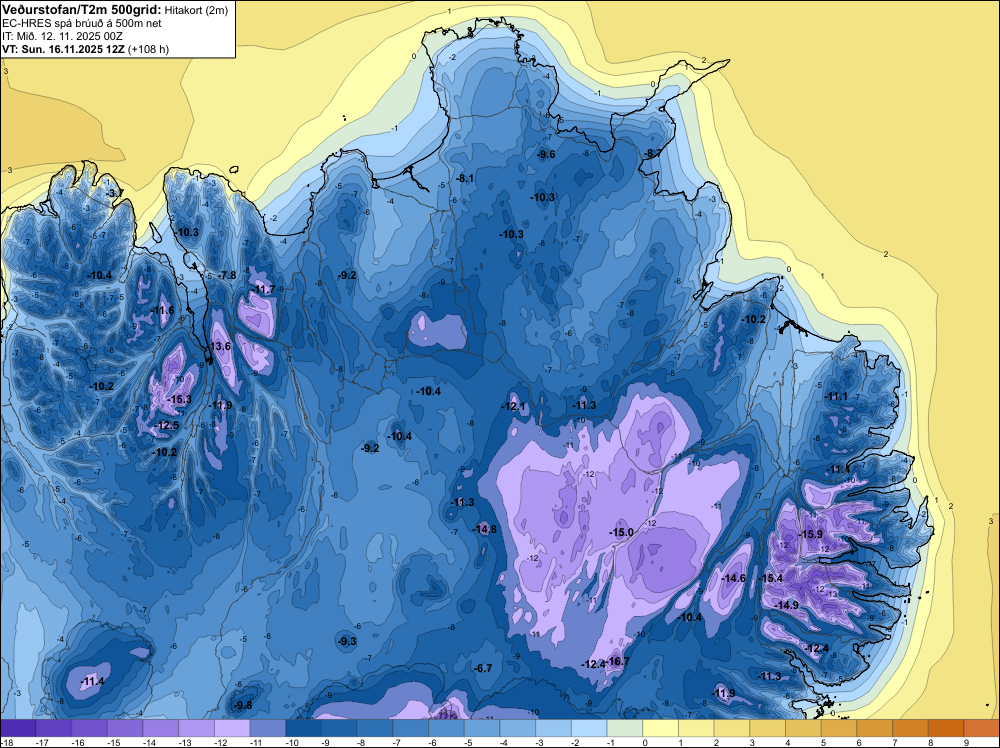Click legend swatch between -10 and -9

(304, 728)
